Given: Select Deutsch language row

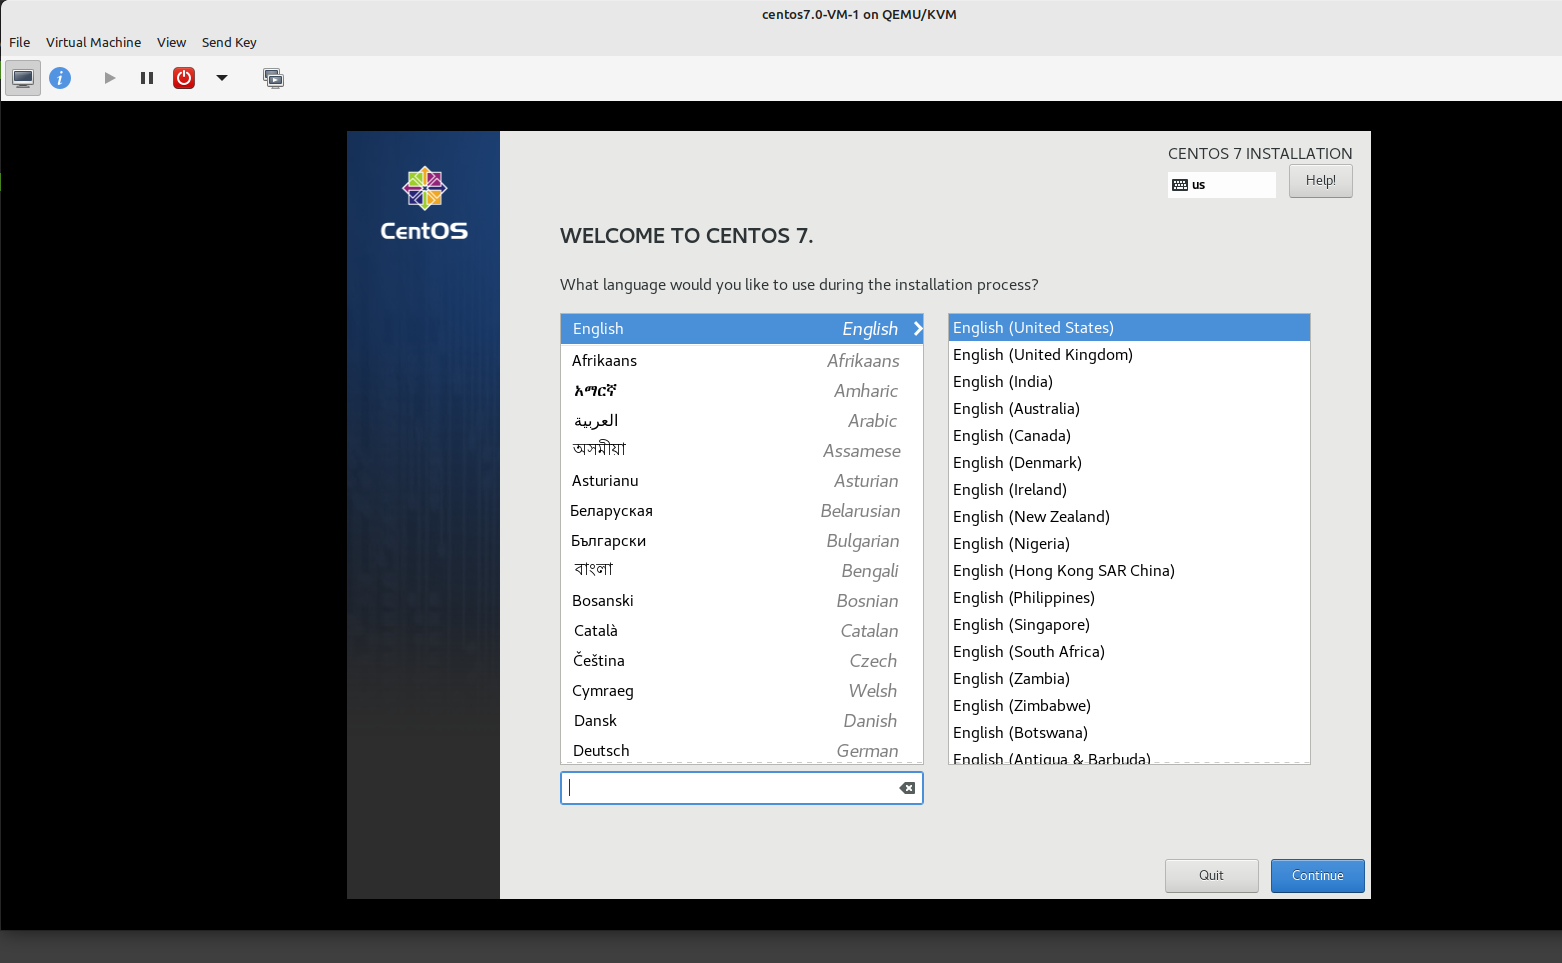Looking at the screenshot, I should click(742, 750).
